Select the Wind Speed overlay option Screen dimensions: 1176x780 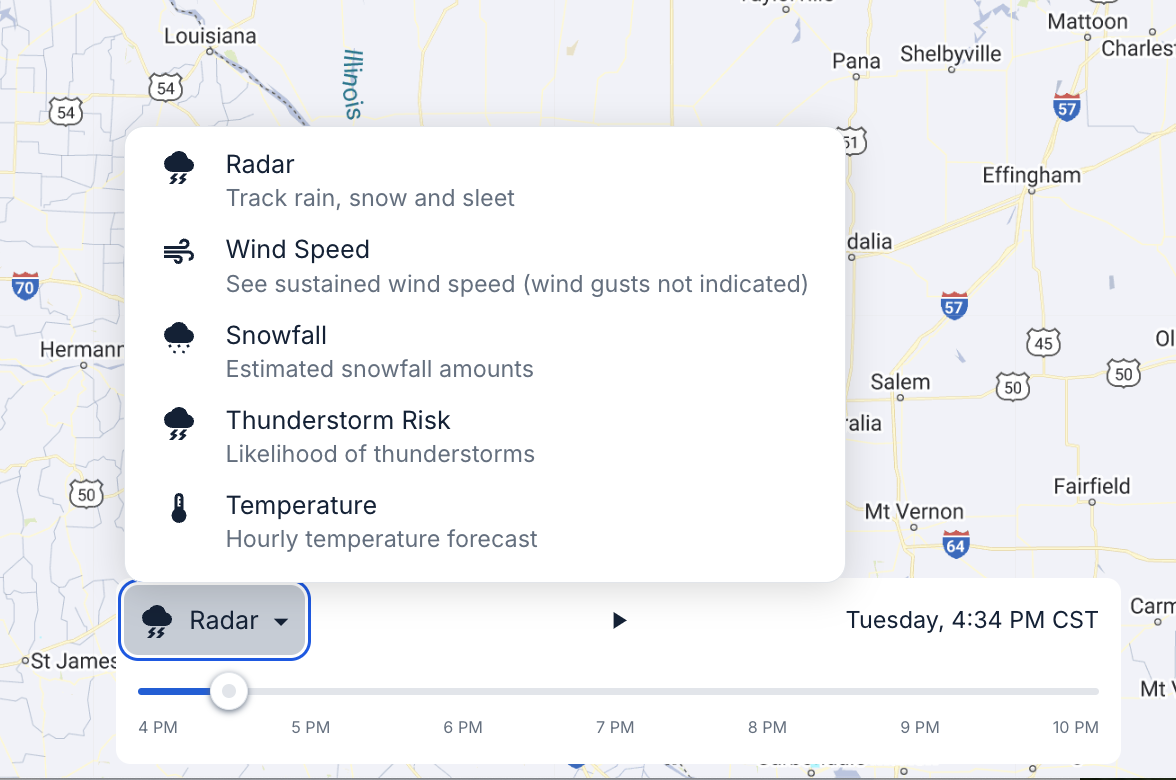[298, 249]
